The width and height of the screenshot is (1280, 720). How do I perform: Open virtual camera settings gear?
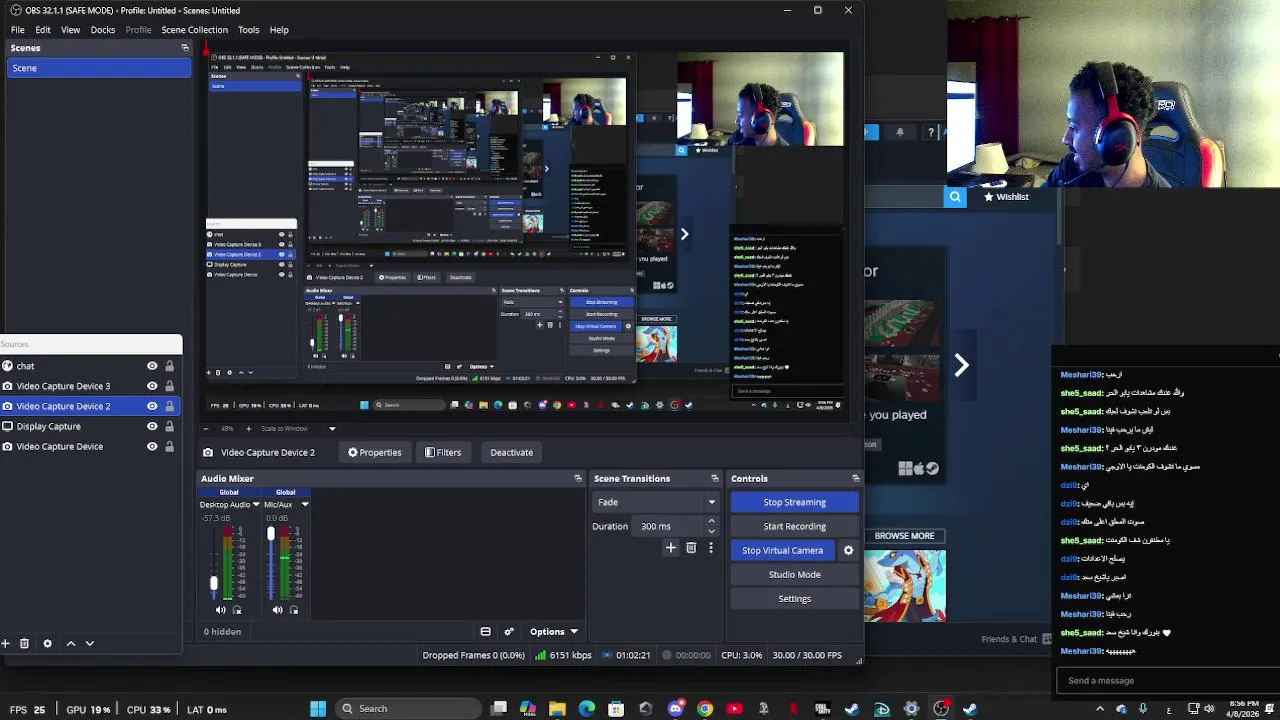tap(849, 550)
